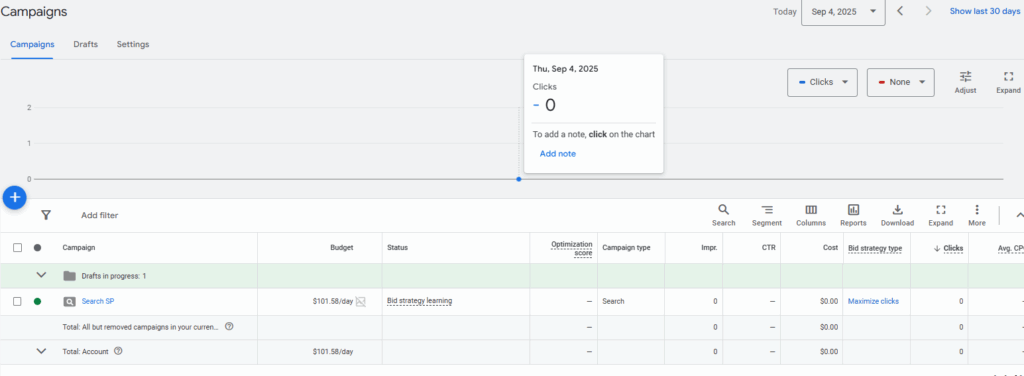
Task: Click the Download icon
Action: pyautogui.click(x=897, y=215)
